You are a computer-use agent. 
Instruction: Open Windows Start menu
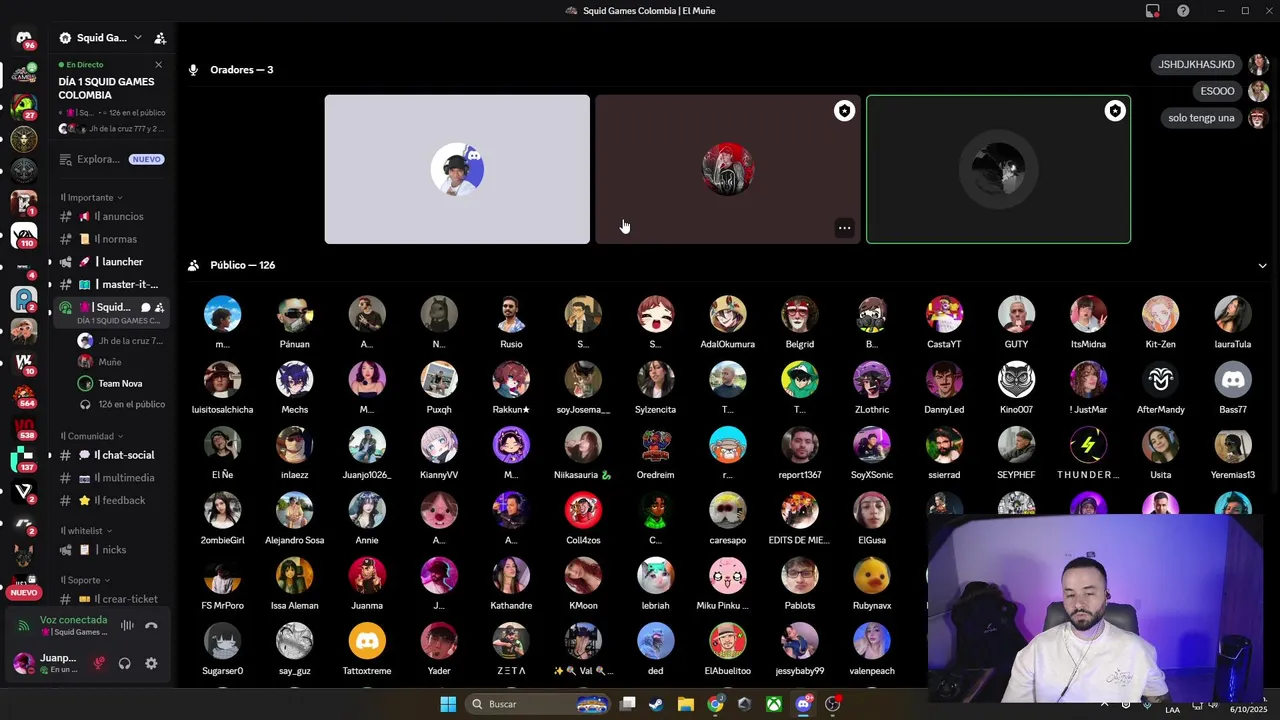(448, 704)
